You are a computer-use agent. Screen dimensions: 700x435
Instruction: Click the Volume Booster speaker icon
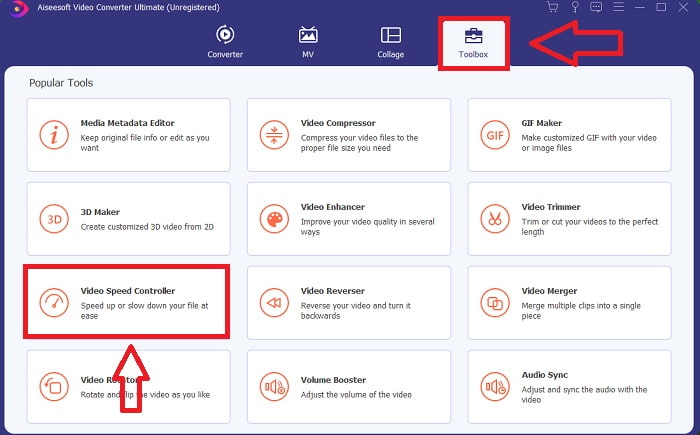[273, 386]
